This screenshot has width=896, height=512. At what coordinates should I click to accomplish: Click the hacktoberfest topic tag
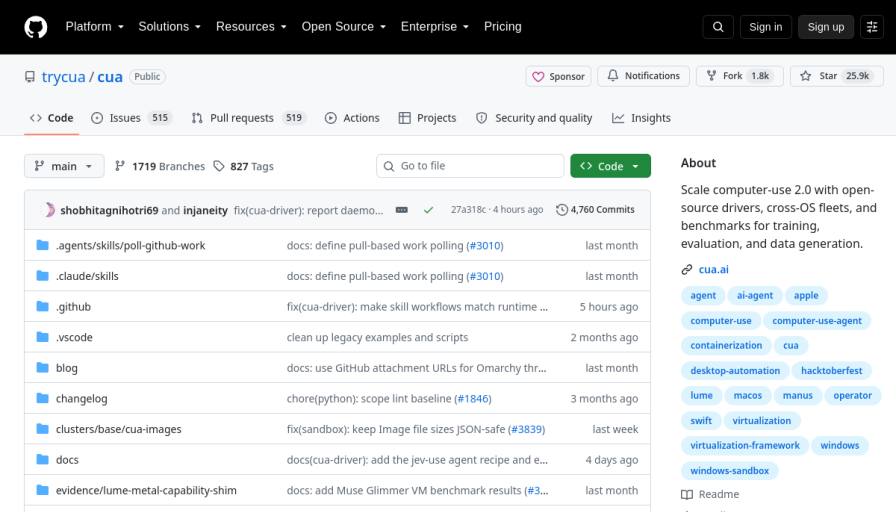(x=831, y=370)
